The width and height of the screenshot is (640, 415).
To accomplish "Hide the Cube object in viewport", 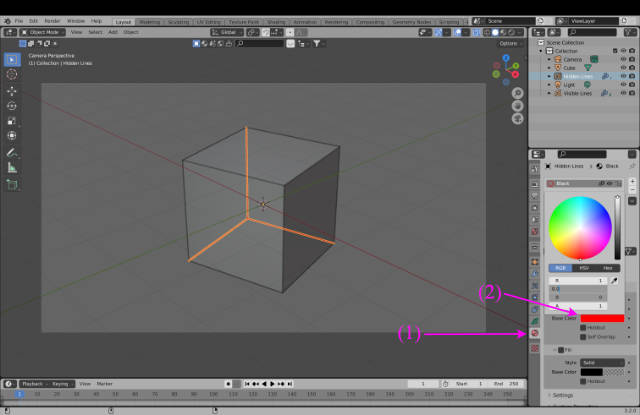I will [623, 68].
